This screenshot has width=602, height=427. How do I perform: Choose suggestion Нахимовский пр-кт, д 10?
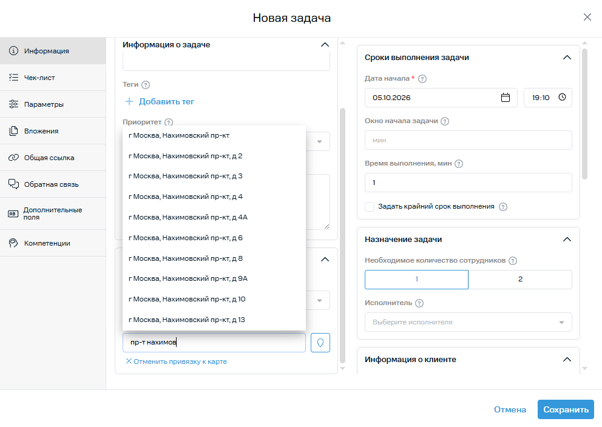(x=214, y=299)
